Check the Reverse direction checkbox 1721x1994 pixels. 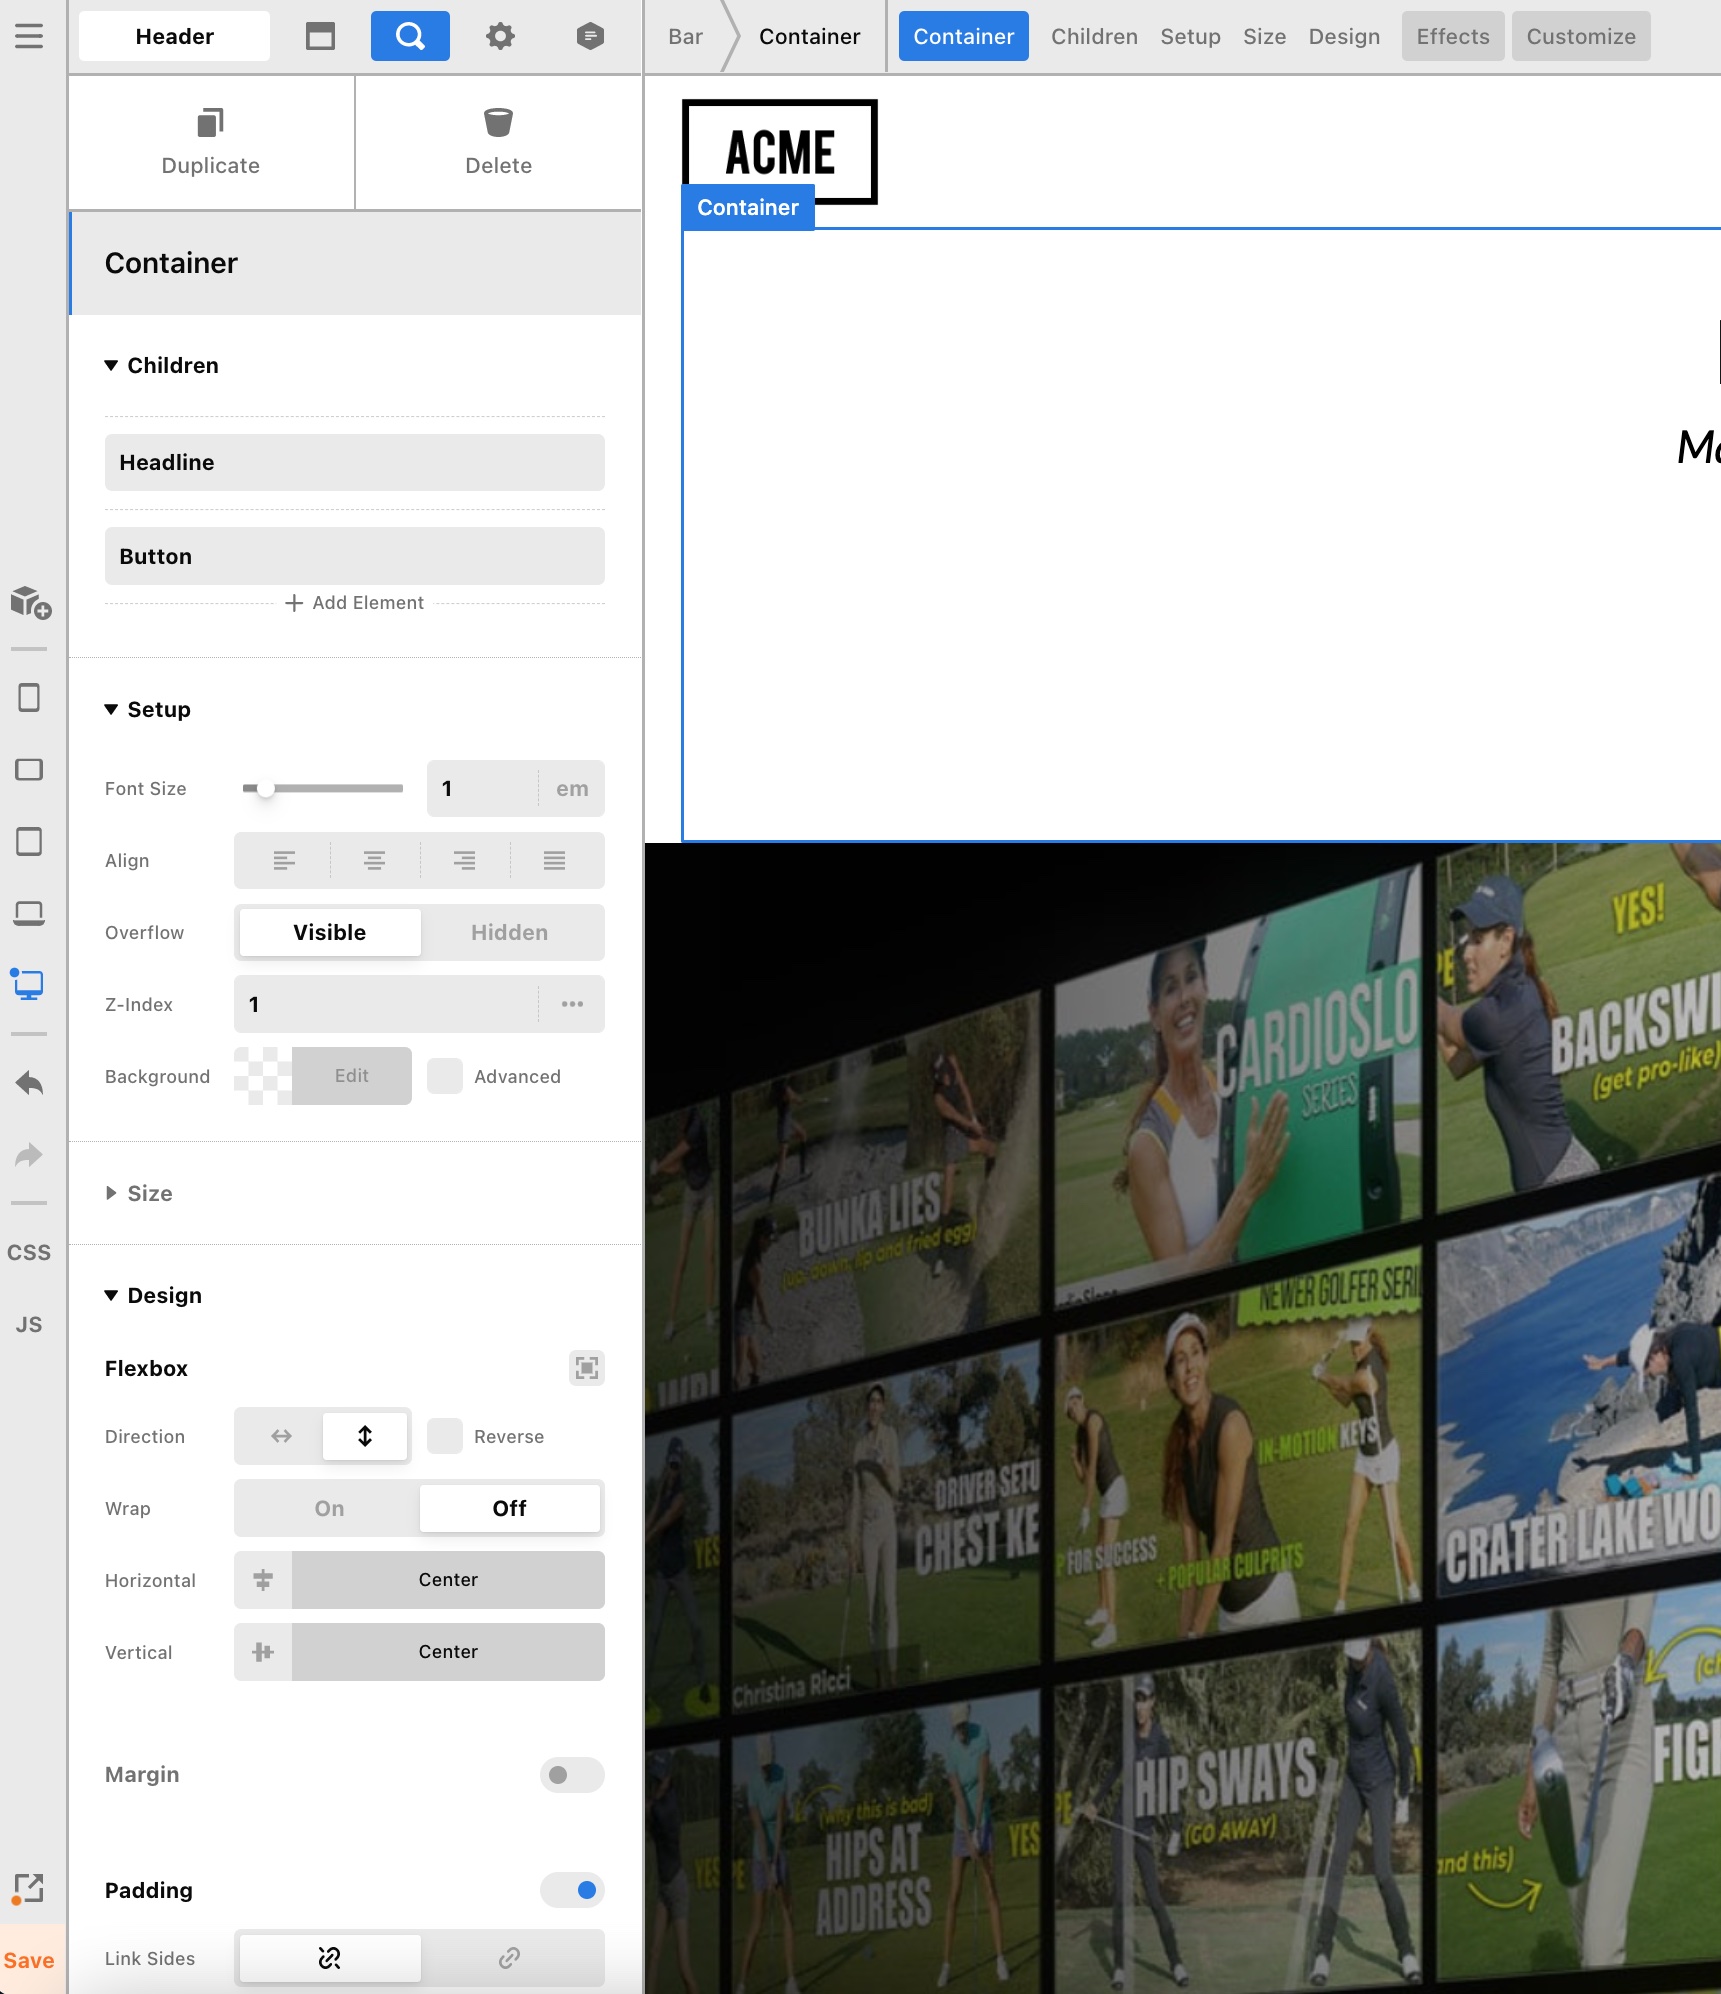click(445, 1436)
